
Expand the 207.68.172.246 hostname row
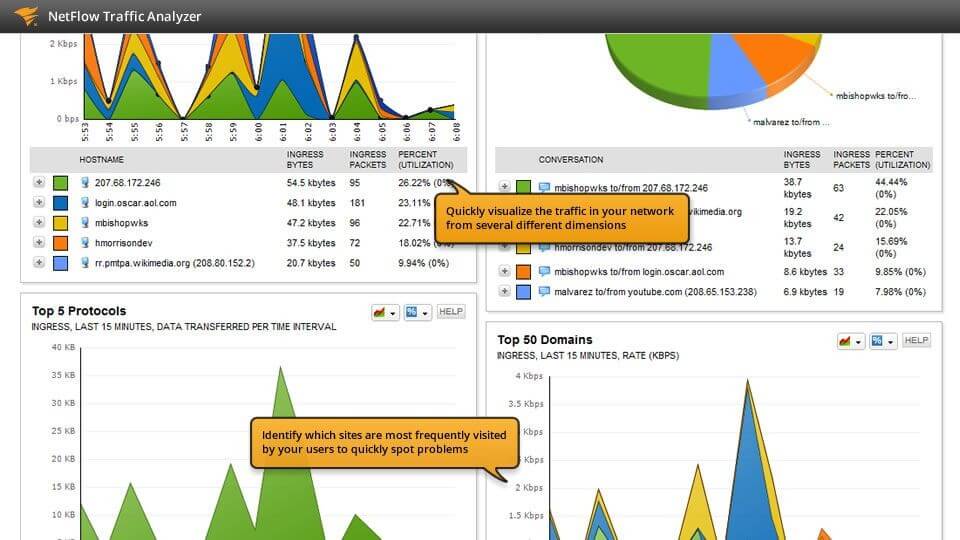click(x=39, y=182)
